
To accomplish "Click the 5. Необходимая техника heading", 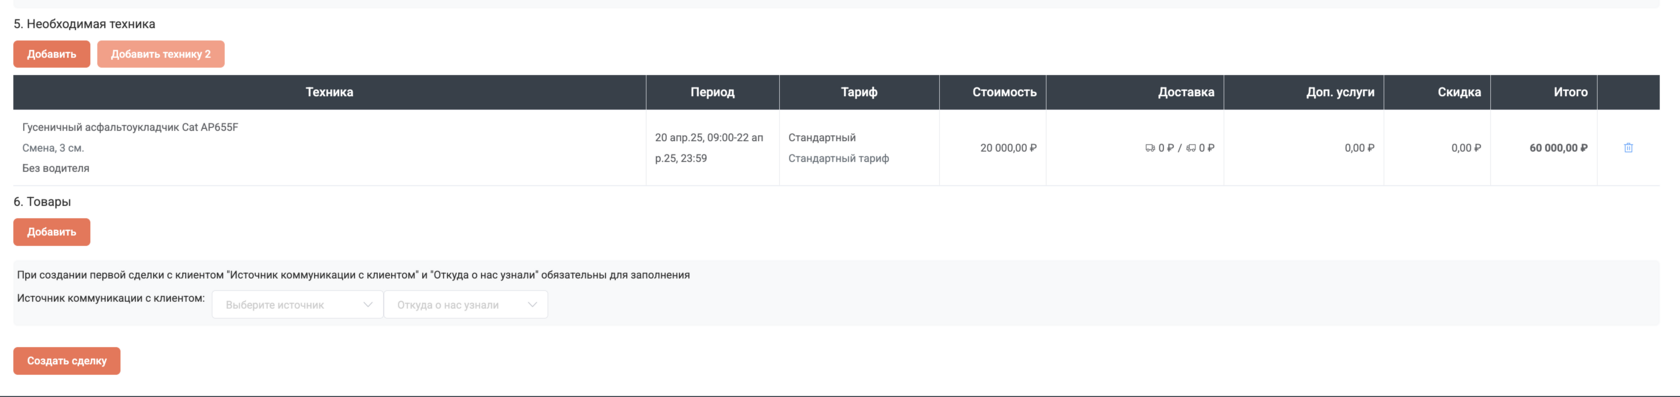I will 84,24.
